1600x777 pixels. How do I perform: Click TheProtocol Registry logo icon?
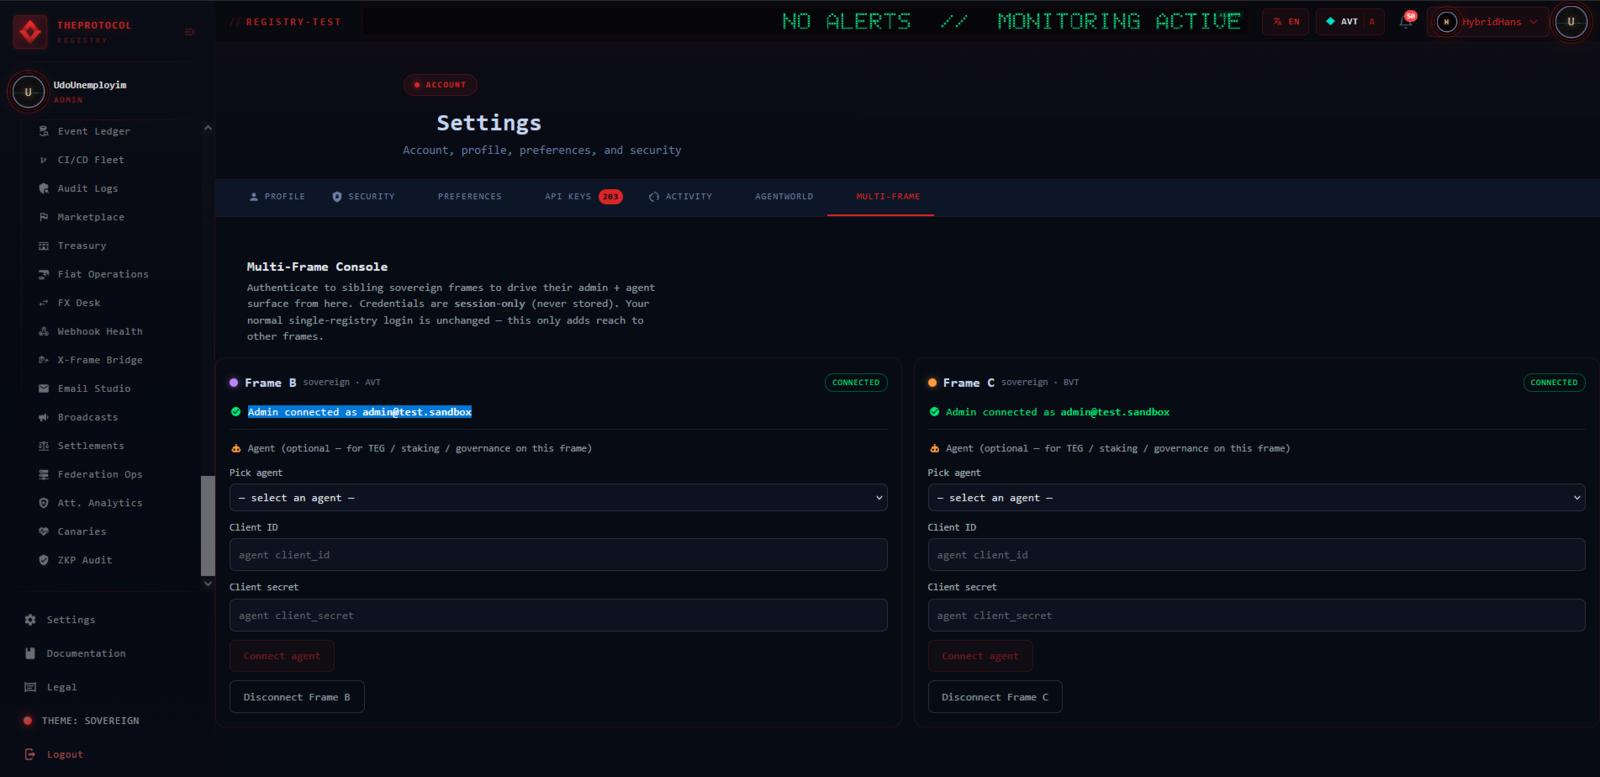[30, 32]
